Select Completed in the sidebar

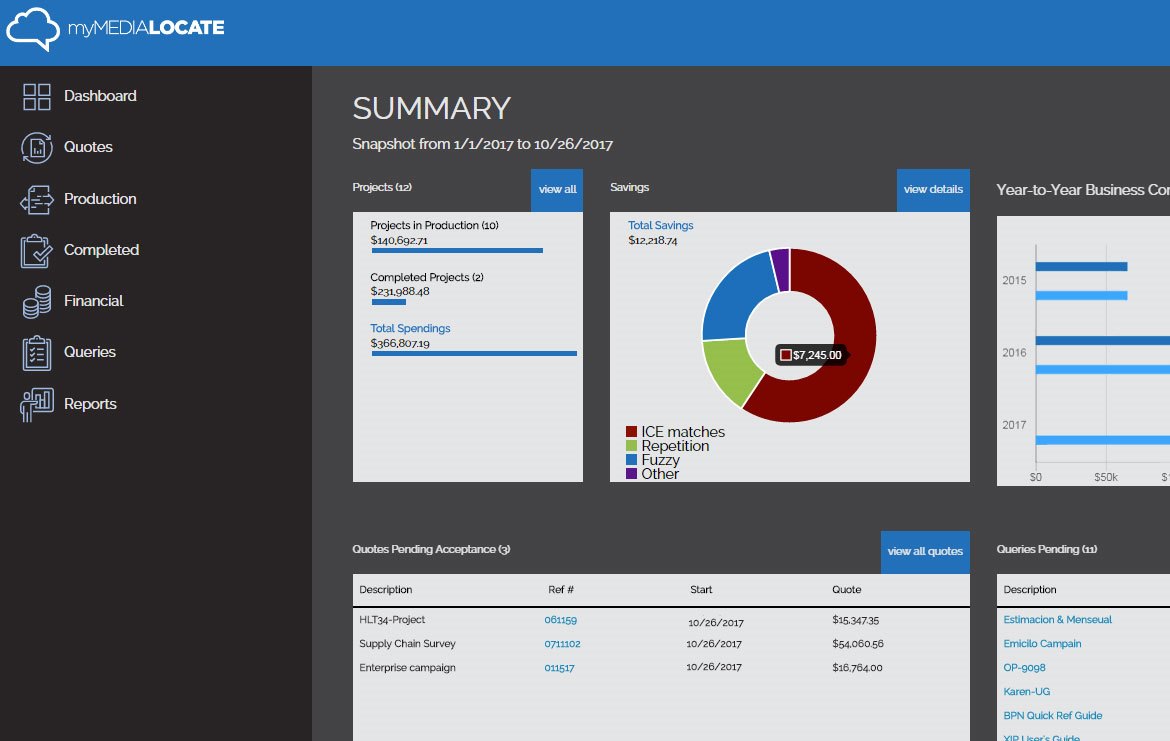[x=101, y=250]
